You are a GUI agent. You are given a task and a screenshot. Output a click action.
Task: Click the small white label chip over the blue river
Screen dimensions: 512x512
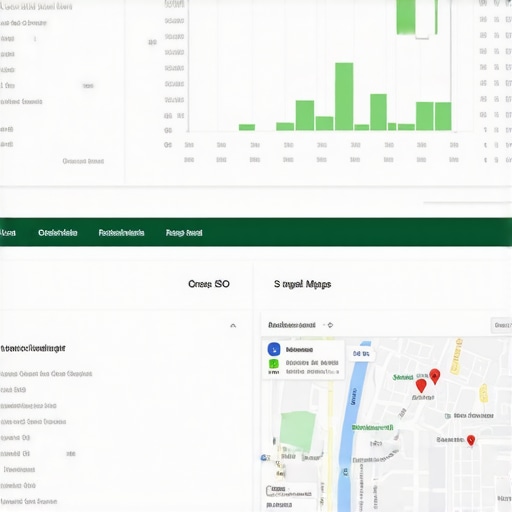coord(361,354)
